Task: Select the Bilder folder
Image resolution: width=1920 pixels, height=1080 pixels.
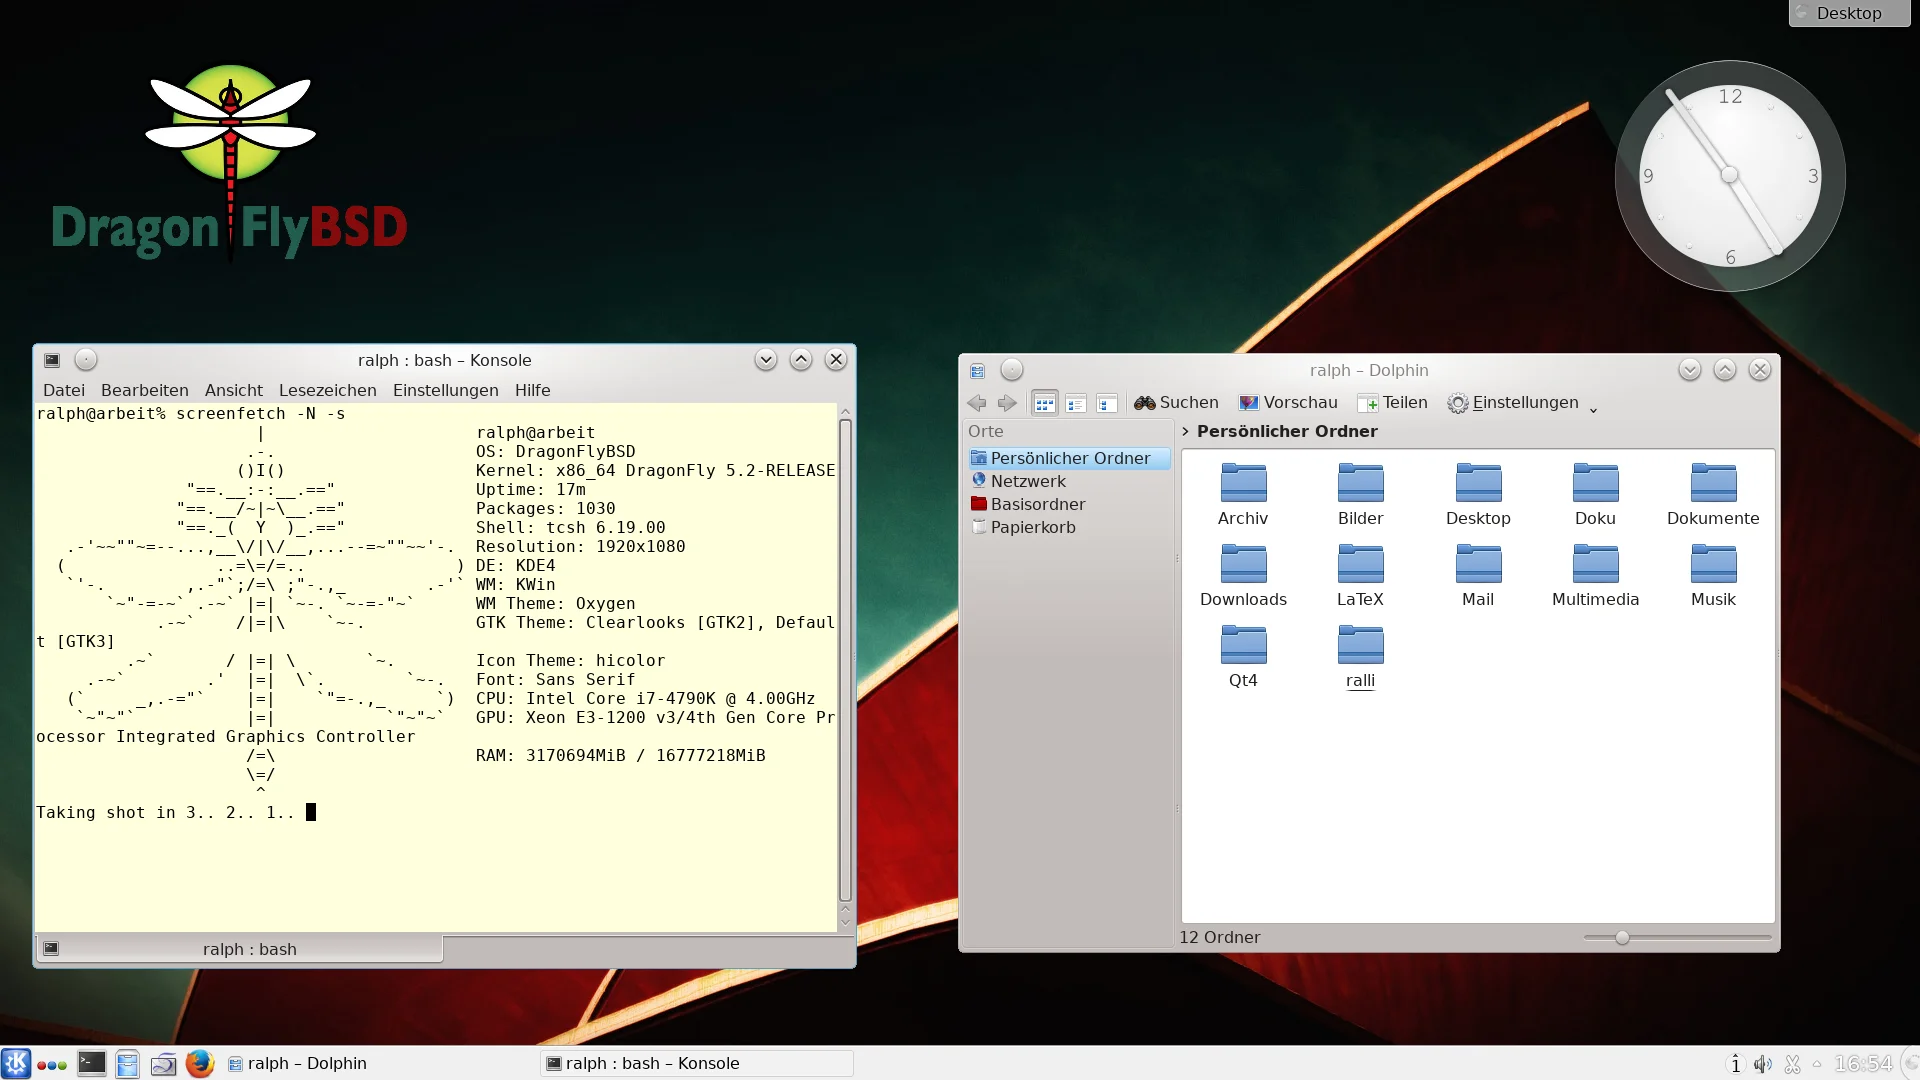Action: point(1361,495)
